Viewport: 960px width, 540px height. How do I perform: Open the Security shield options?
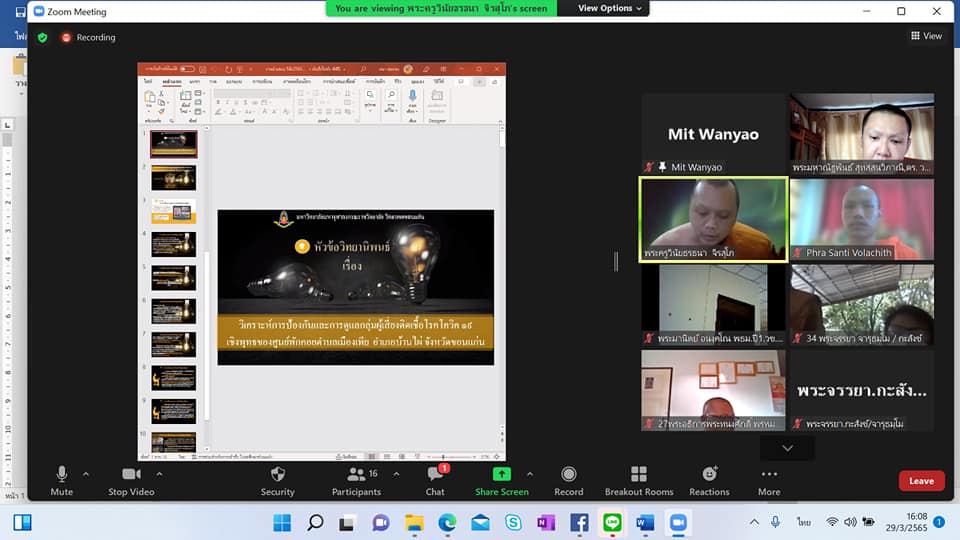(x=277, y=481)
